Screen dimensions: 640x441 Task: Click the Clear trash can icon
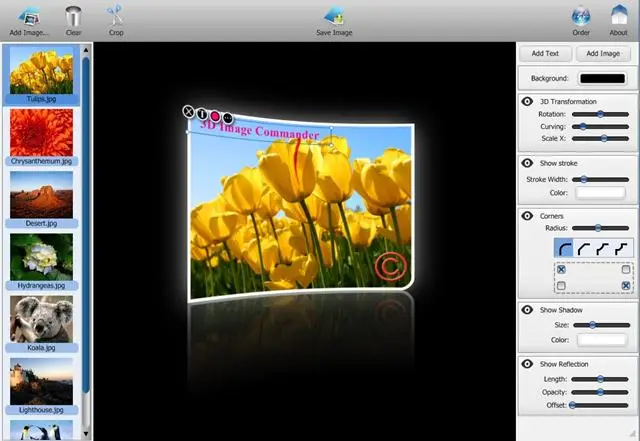coord(73,16)
